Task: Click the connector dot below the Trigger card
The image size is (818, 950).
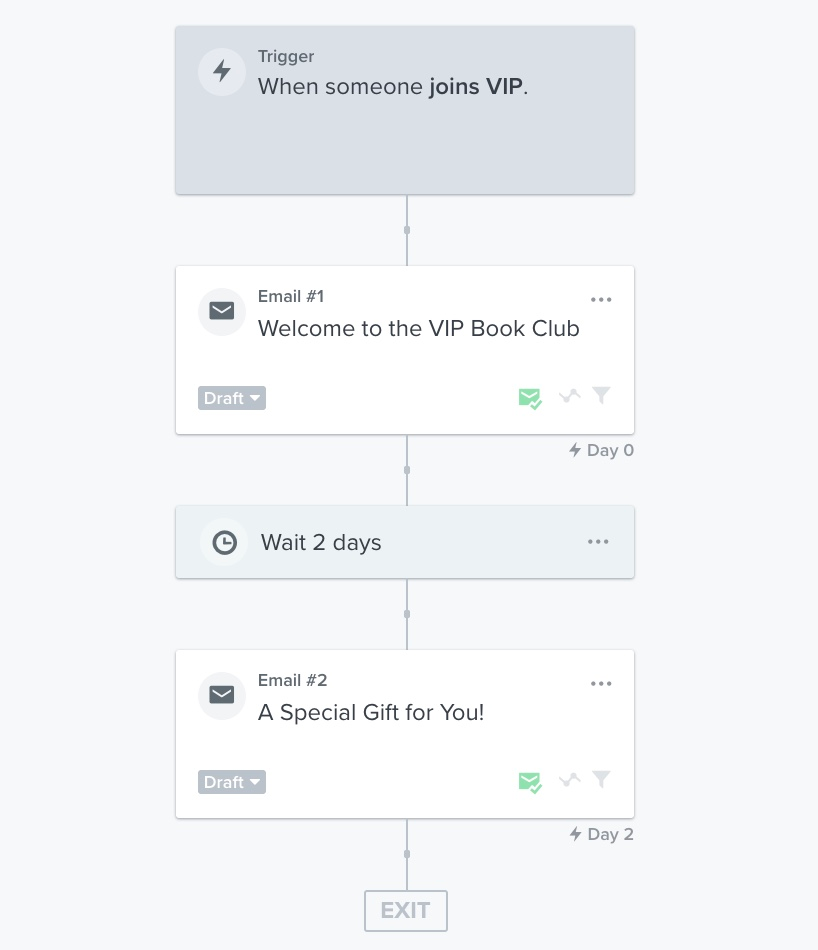Action: pos(406,230)
